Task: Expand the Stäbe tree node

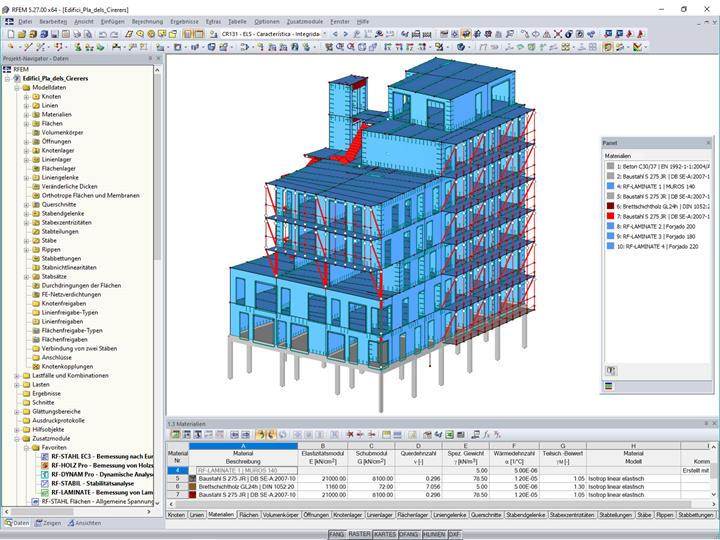Action: (x=26, y=241)
